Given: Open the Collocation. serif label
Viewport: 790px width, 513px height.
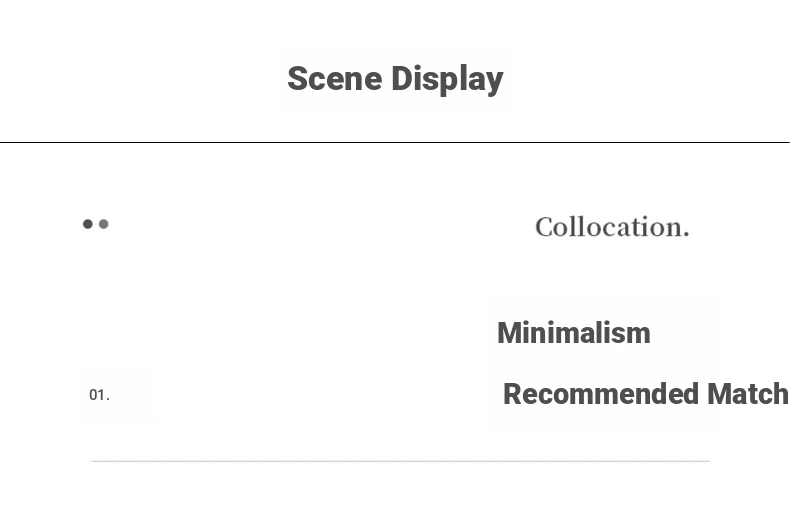Looking at the screenshot, I should click(x=612, y=227).
